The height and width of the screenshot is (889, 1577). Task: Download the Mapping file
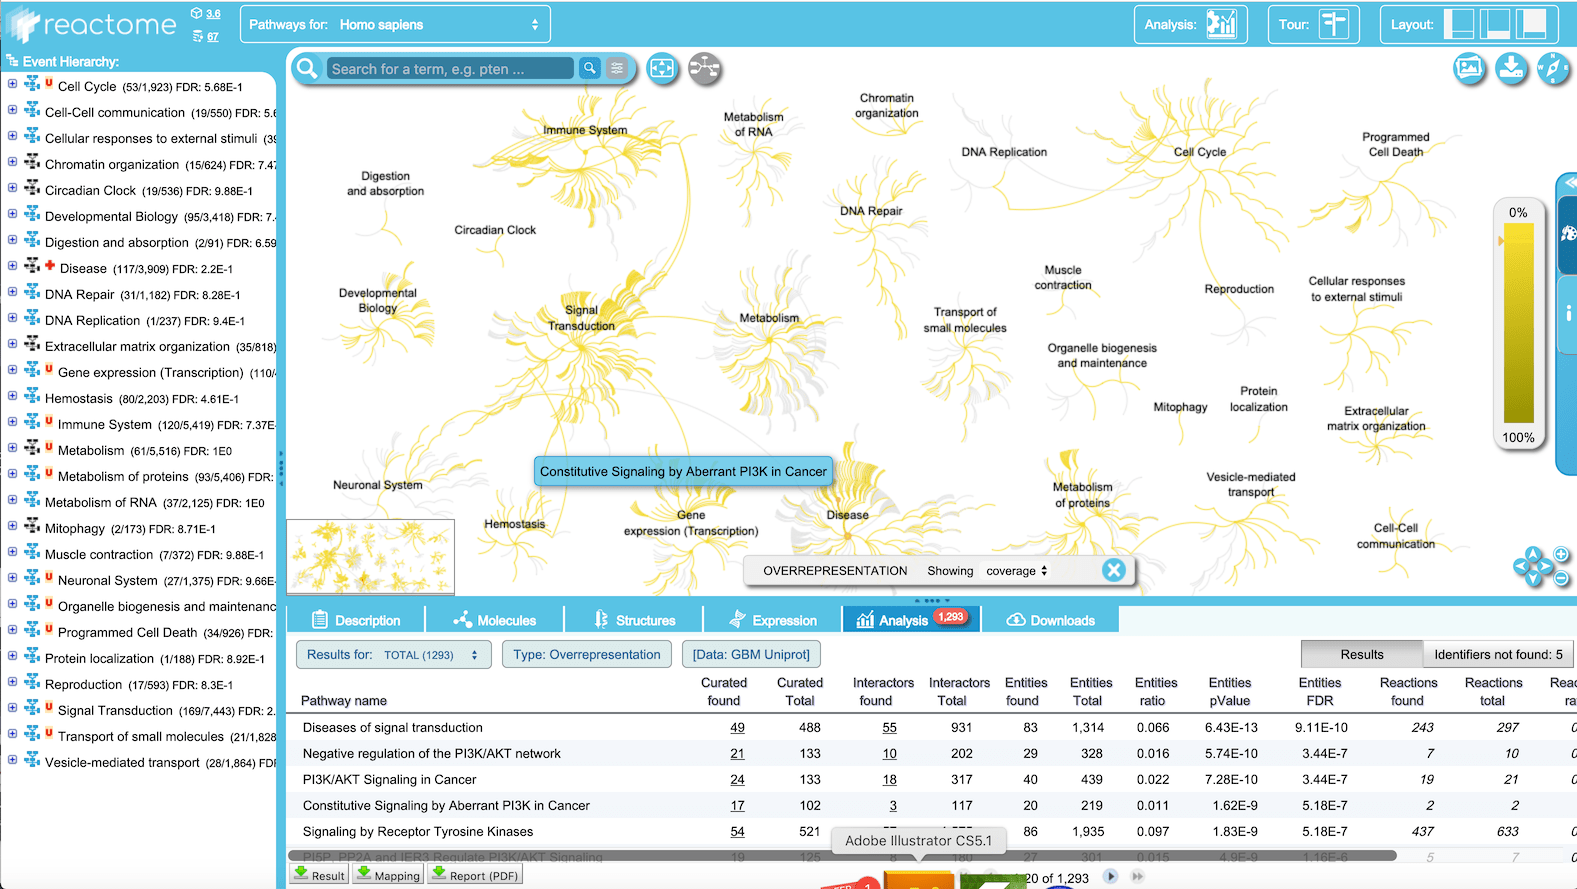[x=388, y=875]
